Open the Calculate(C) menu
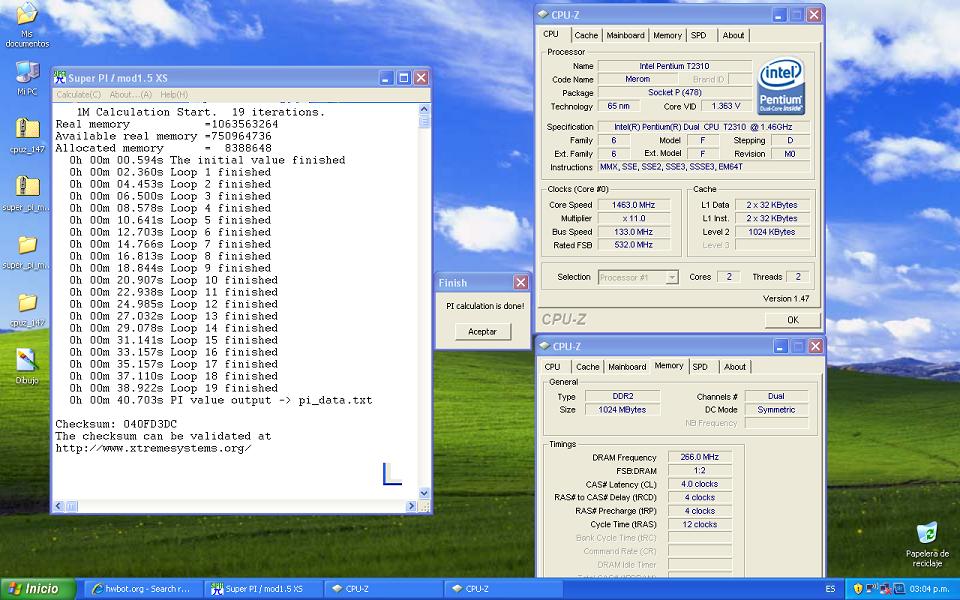 tap(78, 94)
